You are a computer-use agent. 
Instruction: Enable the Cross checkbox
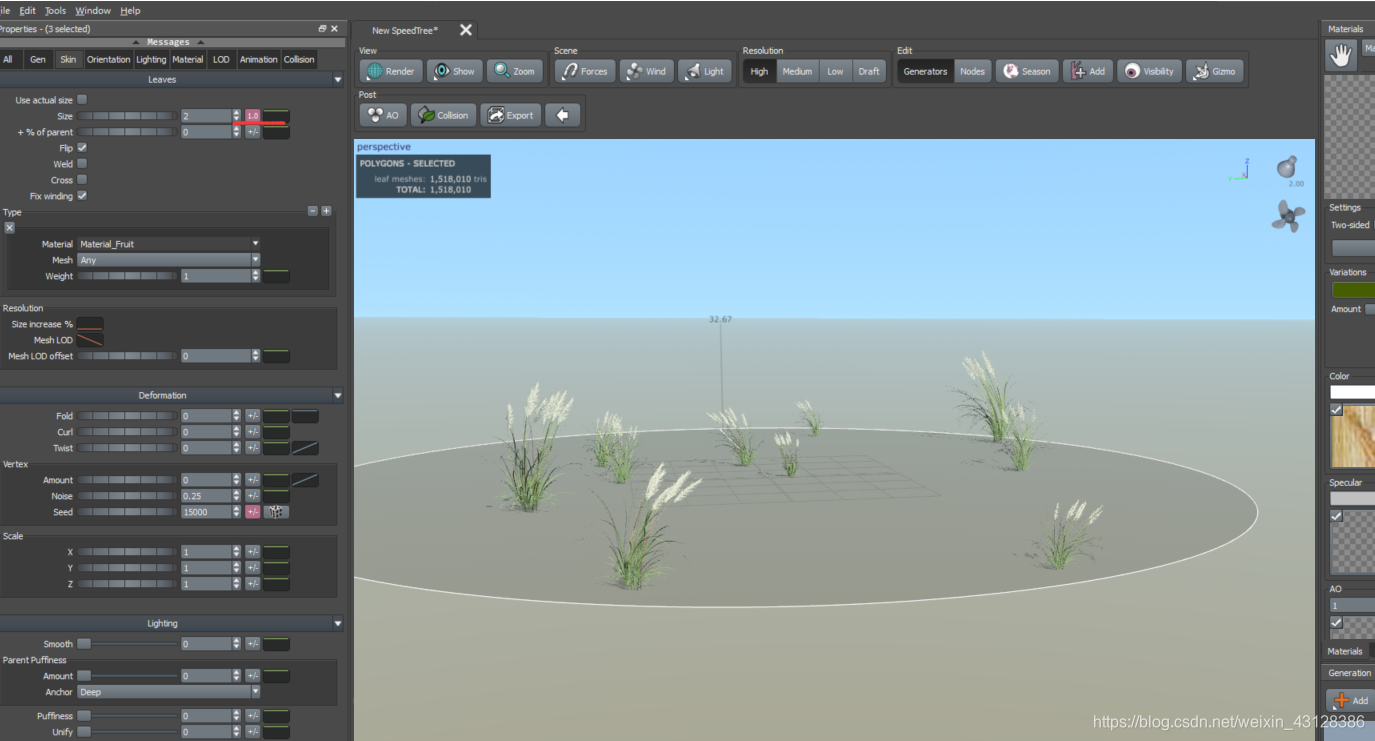(82, 180)
